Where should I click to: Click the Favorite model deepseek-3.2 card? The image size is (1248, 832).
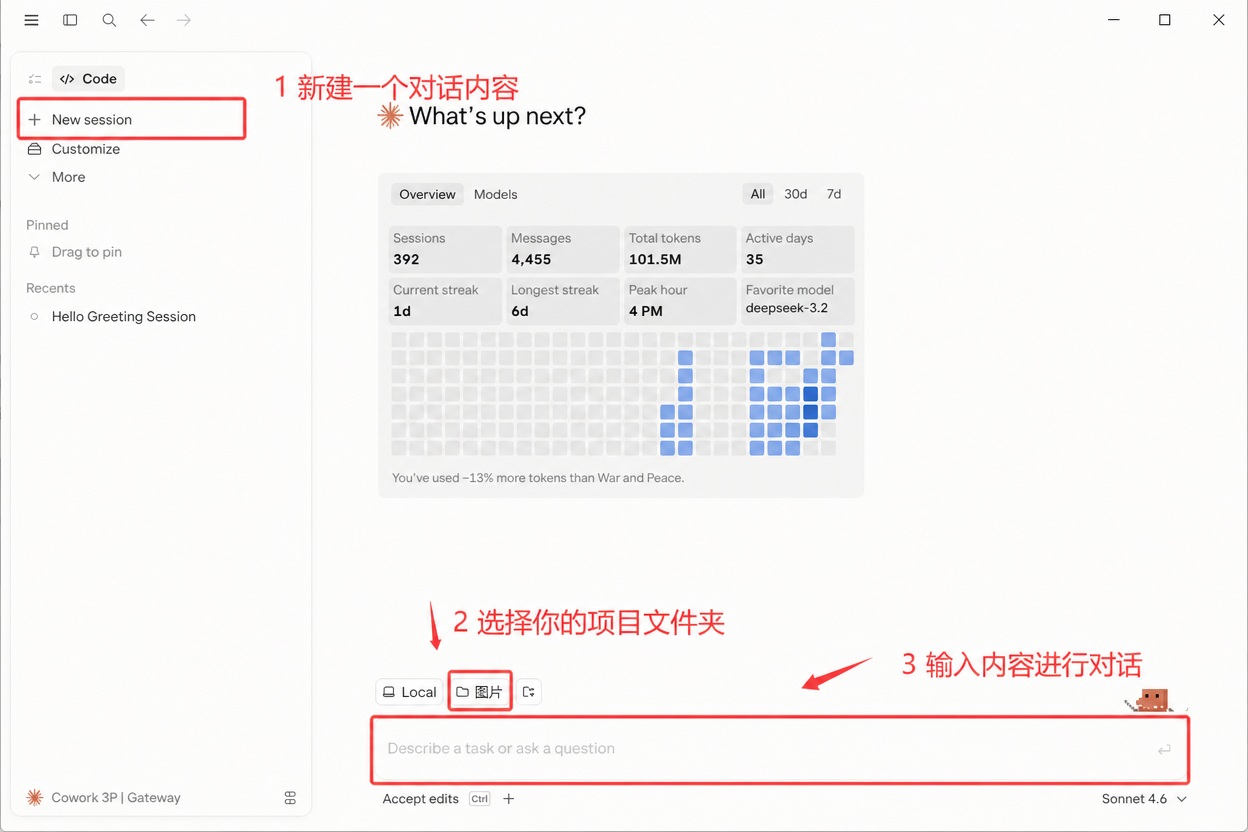798,301
